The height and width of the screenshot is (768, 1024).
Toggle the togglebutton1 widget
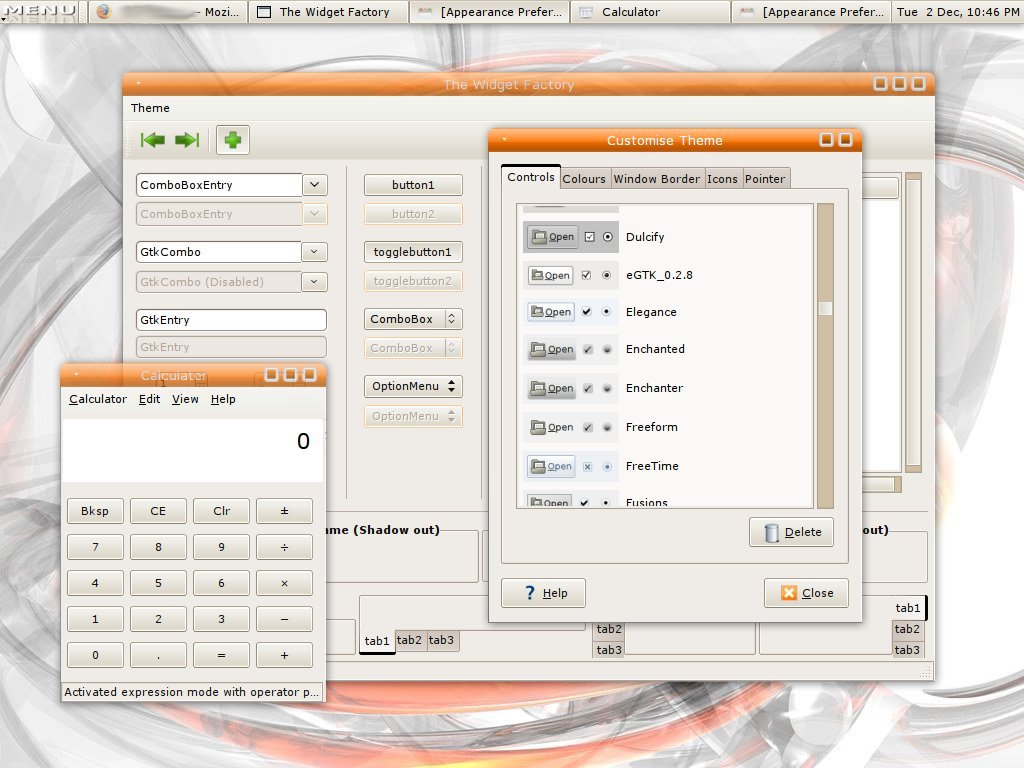click(413, 251)
